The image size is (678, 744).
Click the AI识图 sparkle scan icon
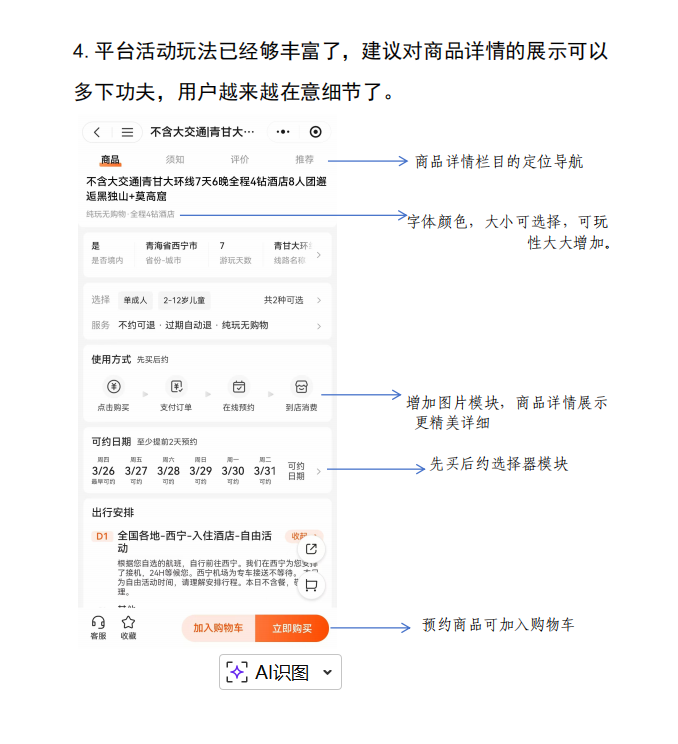[237, 672]
